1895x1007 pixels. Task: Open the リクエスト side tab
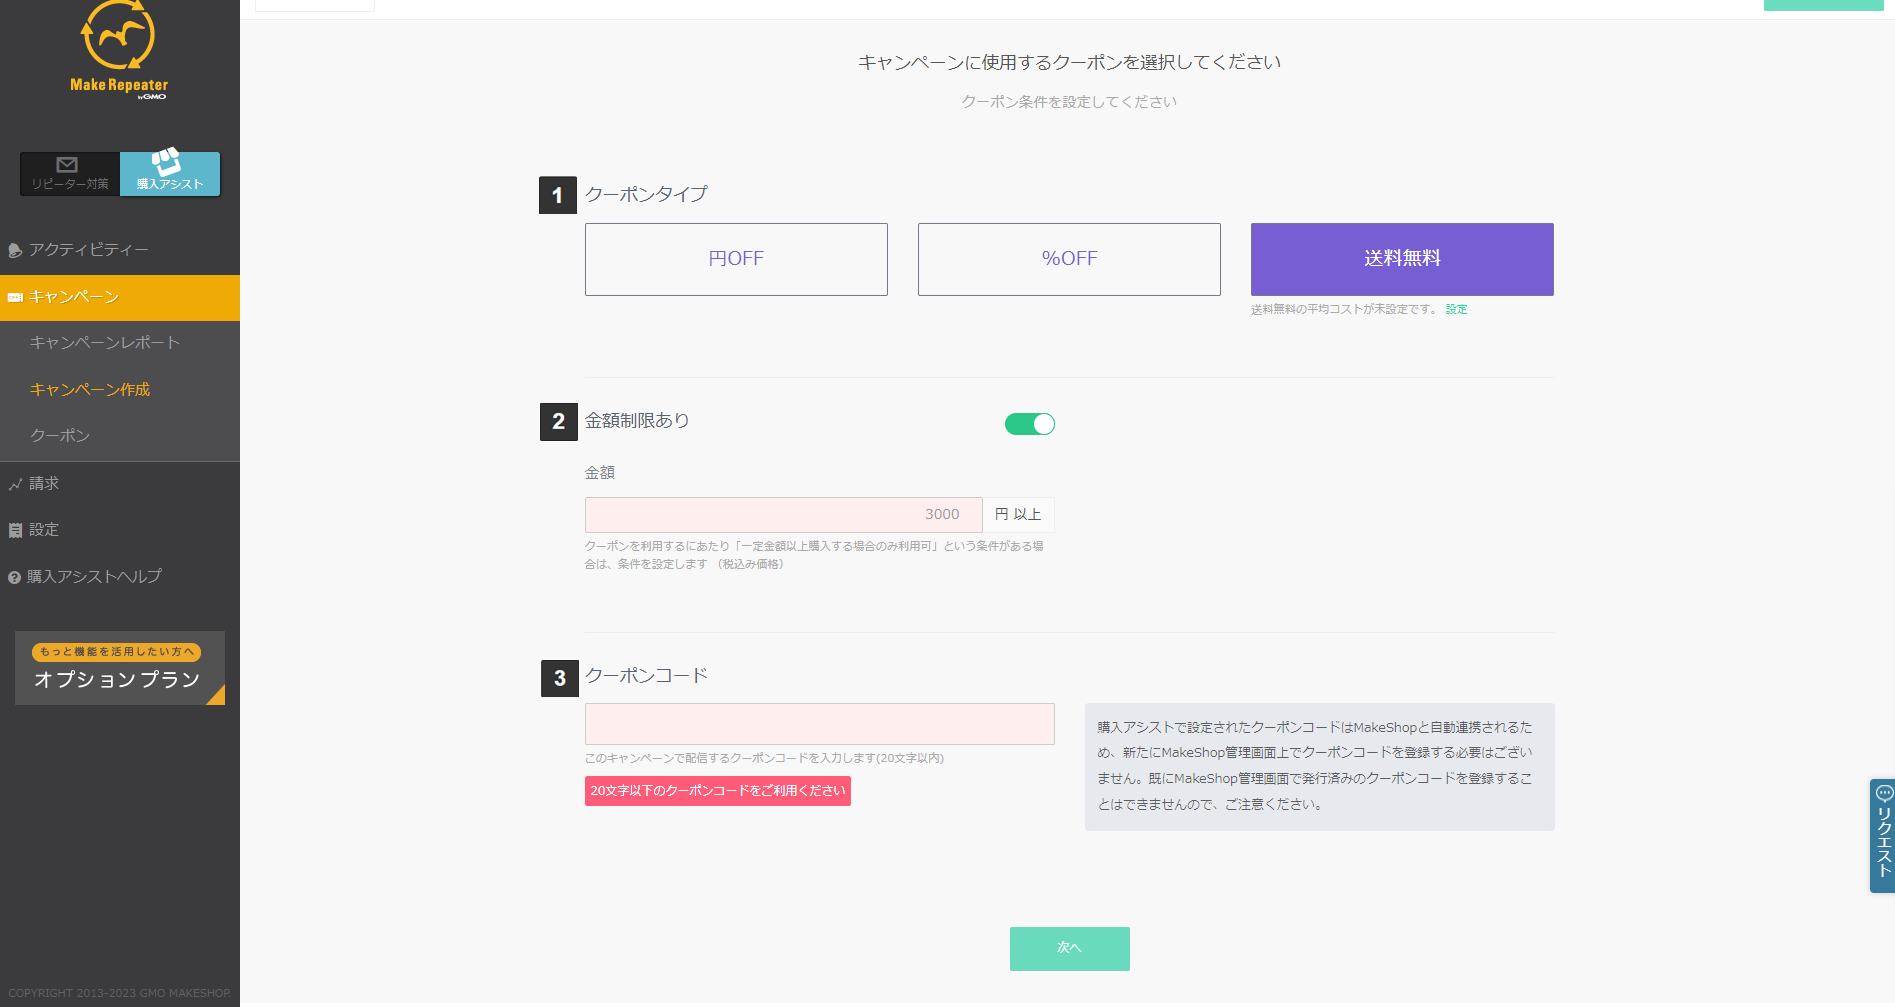click(1883, 836)
